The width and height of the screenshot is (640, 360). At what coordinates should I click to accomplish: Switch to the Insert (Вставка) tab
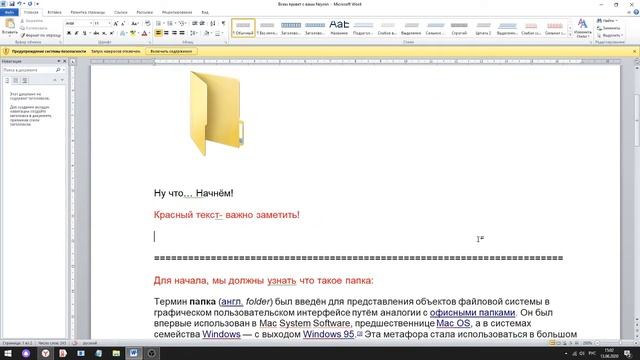(x=54, y=12)
